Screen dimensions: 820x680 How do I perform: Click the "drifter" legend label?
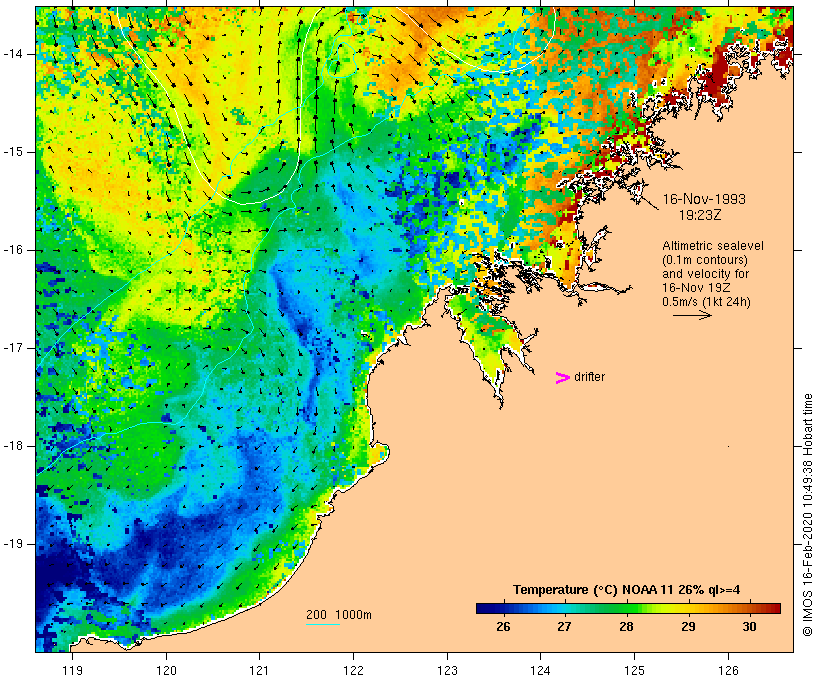(x=589, y=377)
